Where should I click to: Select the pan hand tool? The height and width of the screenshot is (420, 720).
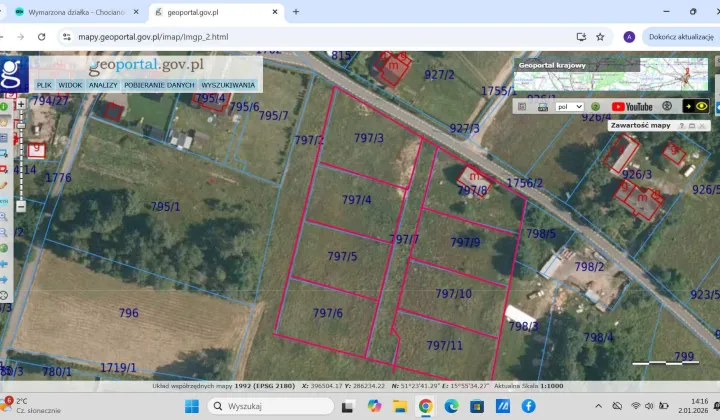pos(4,122)
